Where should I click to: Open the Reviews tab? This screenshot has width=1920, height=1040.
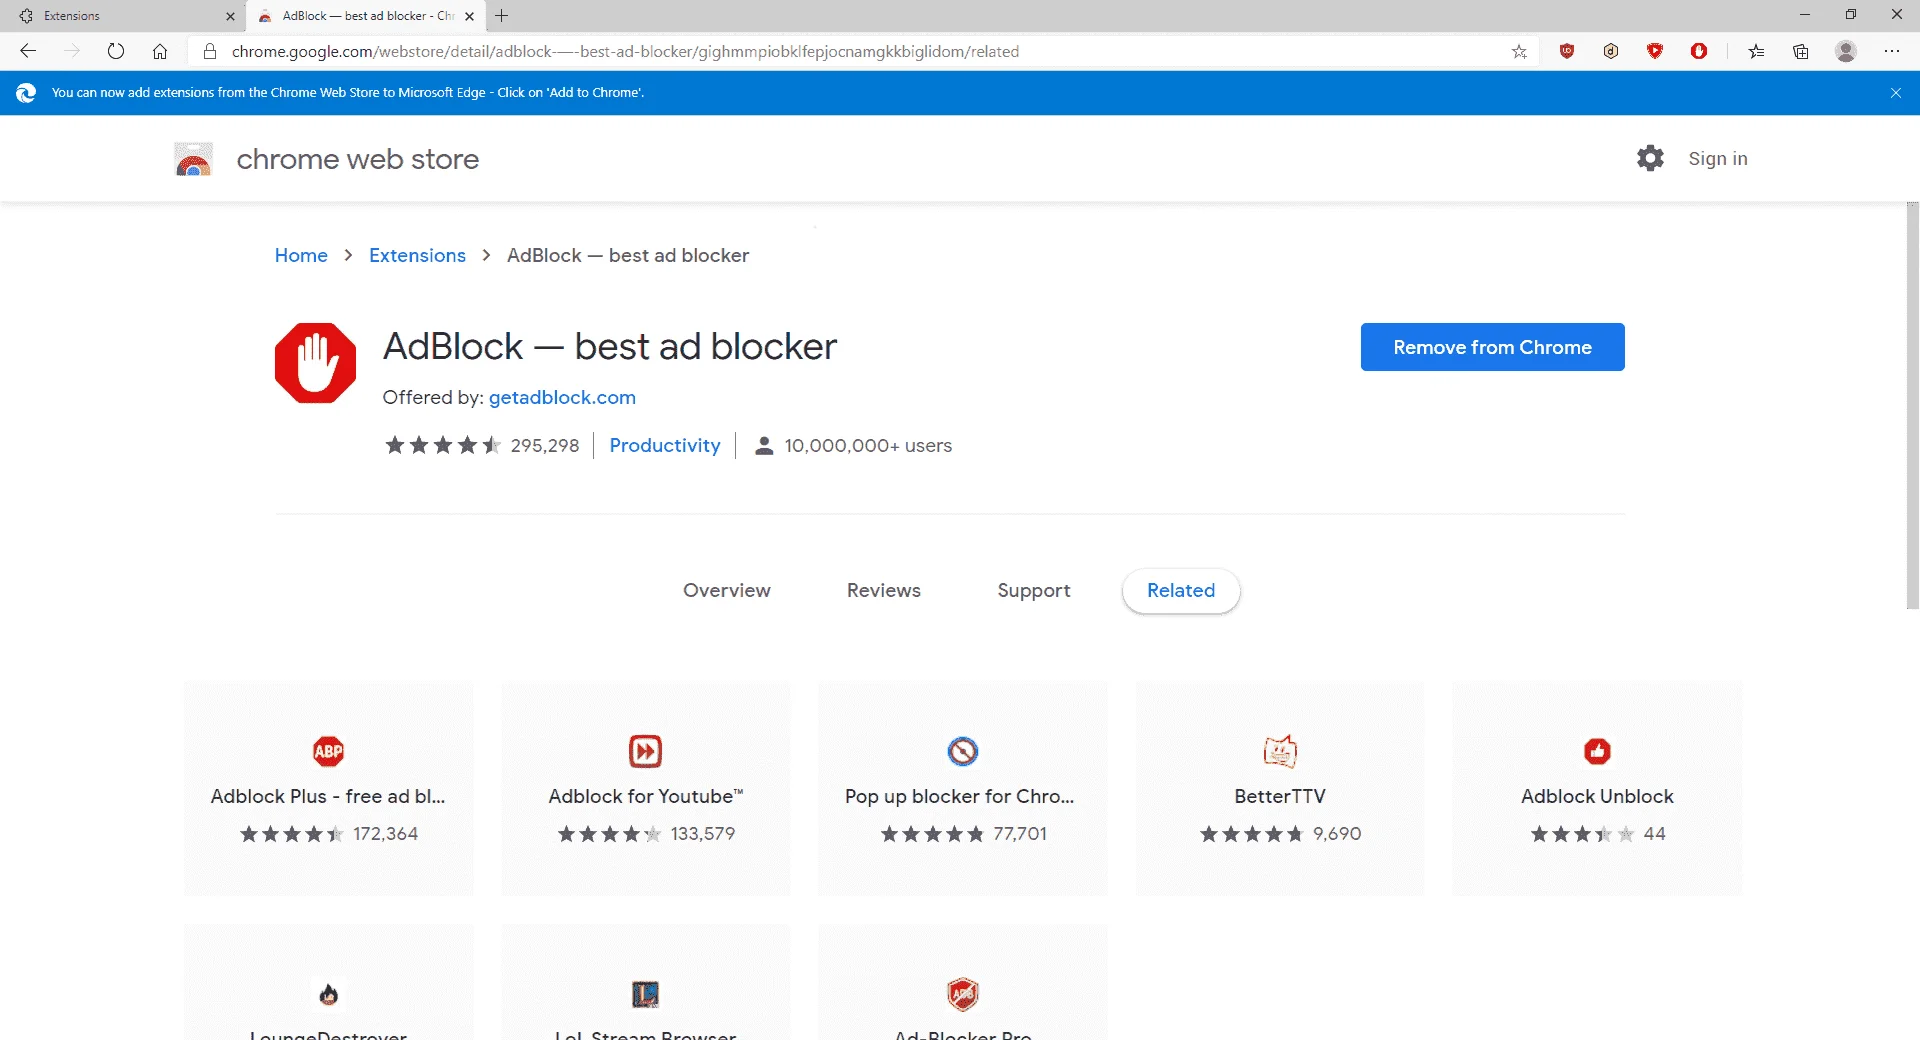(x=884, y=591)
